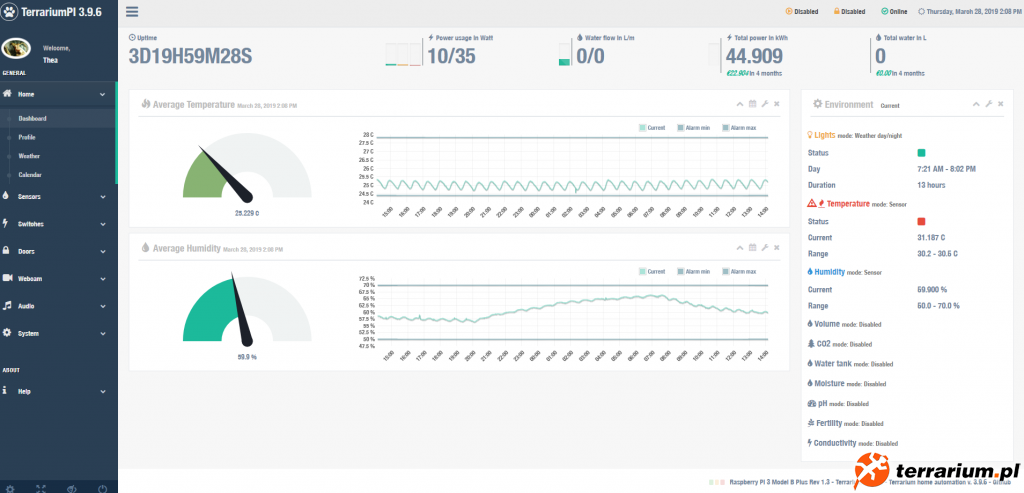
Task: Click the power icon in sidebar footer
Action: 102,487
